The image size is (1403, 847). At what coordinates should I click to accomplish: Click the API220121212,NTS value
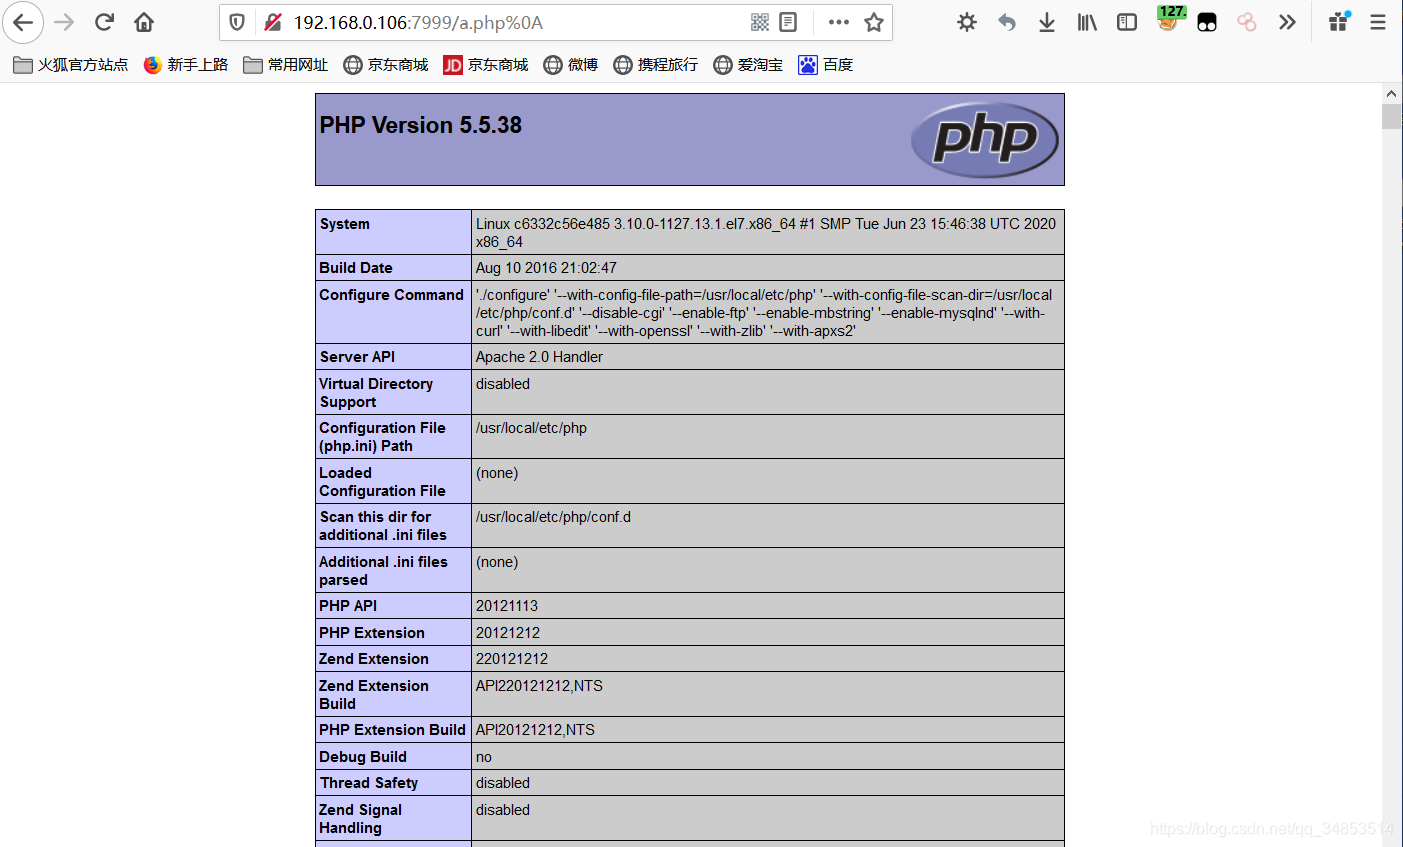[x=539, y=686]
